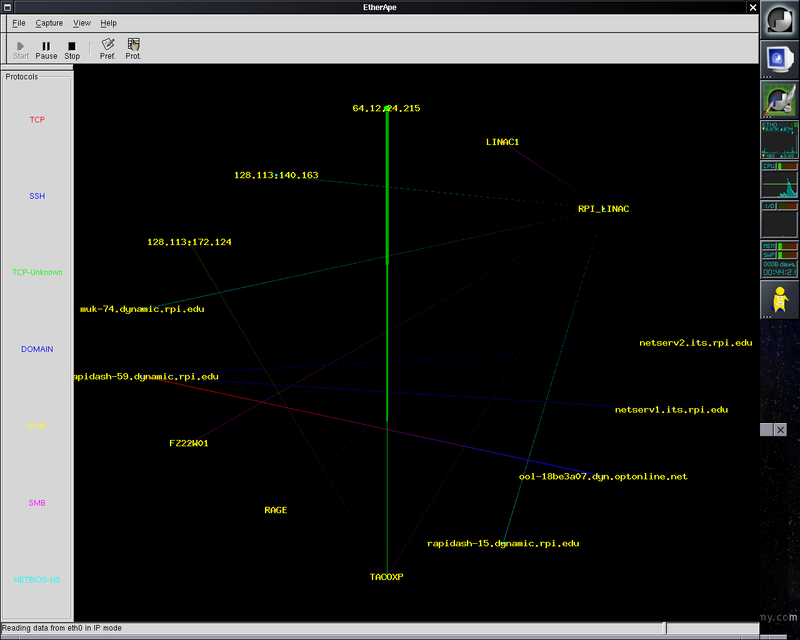Screen dimensions: 800x640
Task: Open Preferences with the Pref. icon
Action: pos(107,48)
